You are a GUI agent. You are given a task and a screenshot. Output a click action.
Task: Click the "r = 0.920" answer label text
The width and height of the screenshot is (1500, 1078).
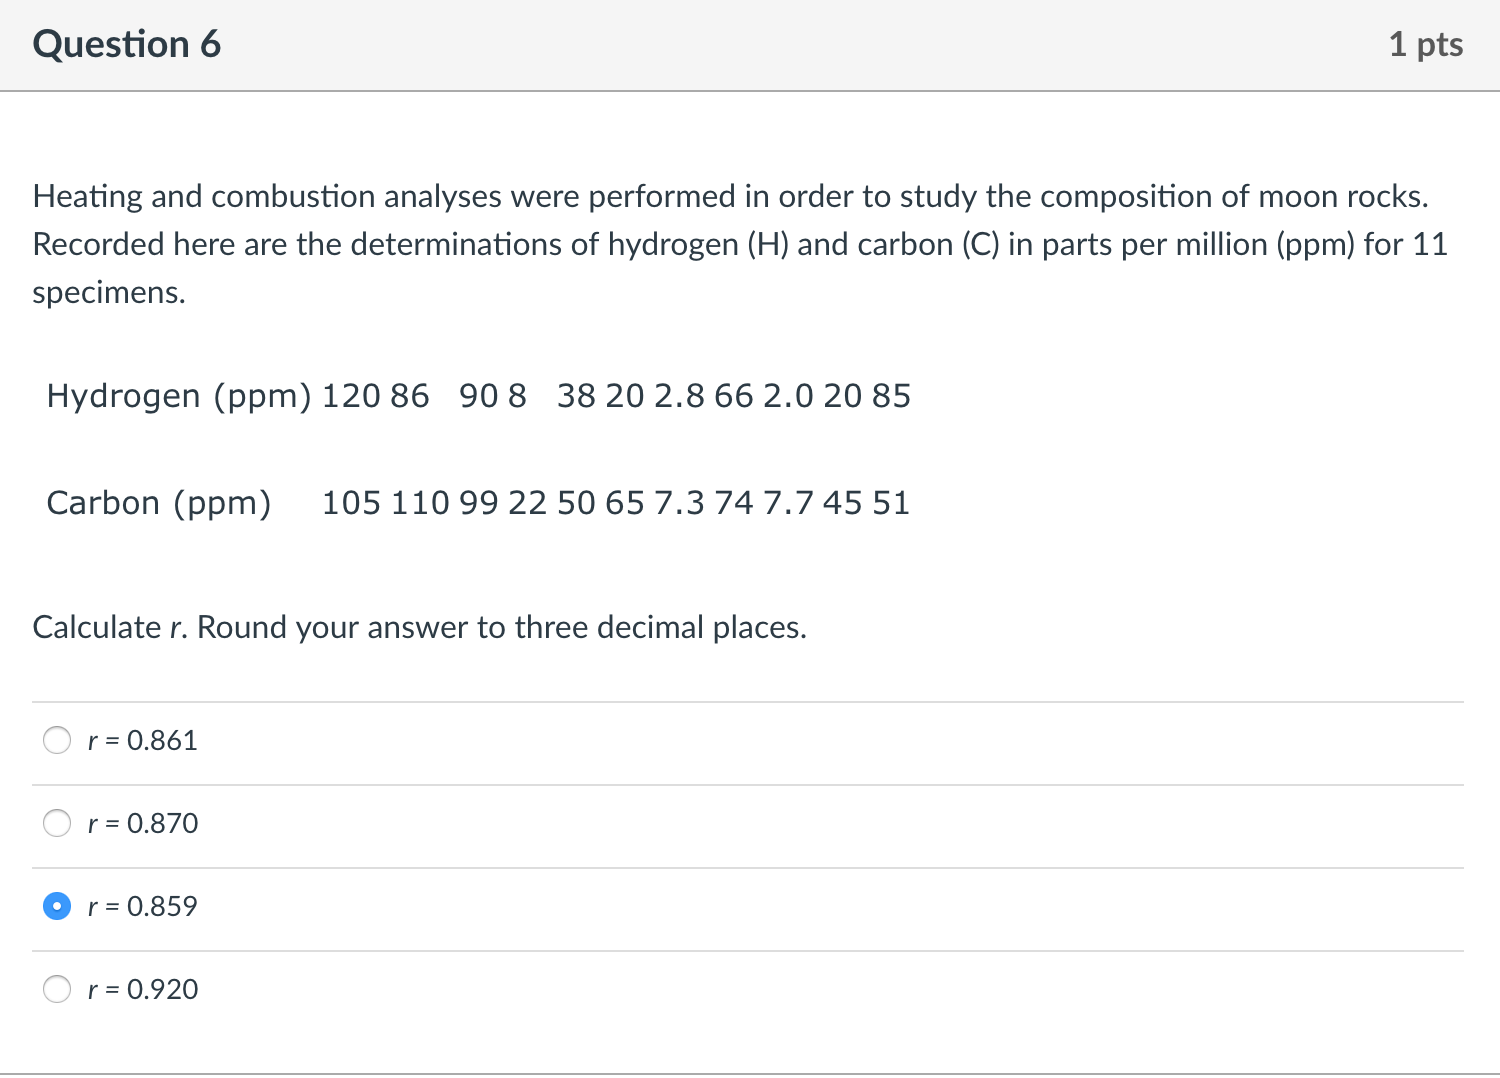pos(143,989)
